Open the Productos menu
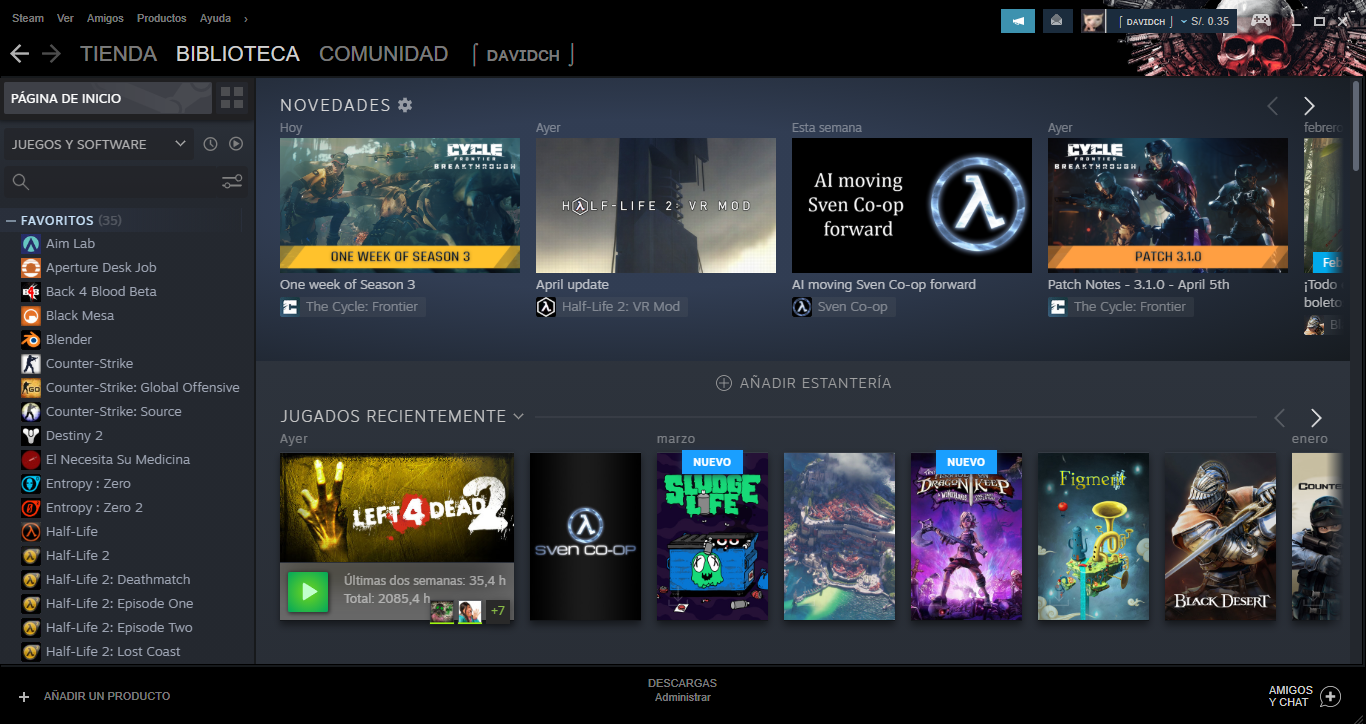The width and height of the screenshot is (1366, 724). pyautogui.click(x=161, y=18)
